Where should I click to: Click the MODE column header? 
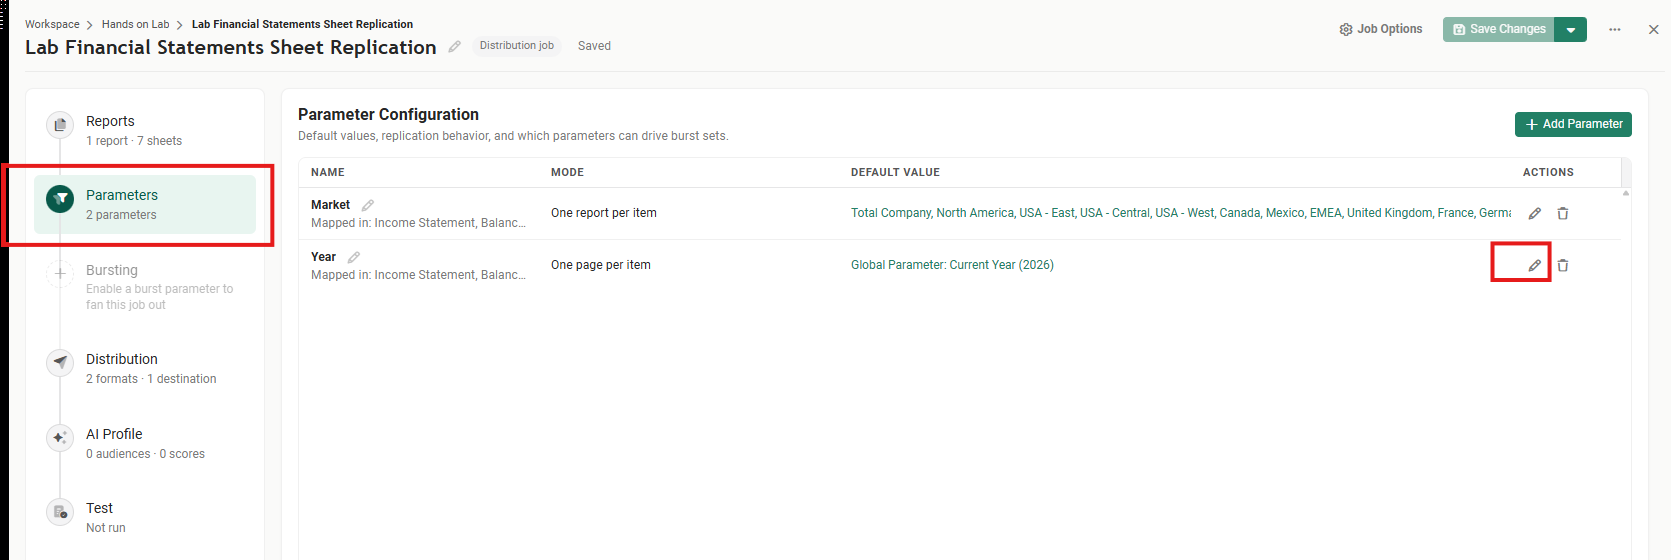567,172
